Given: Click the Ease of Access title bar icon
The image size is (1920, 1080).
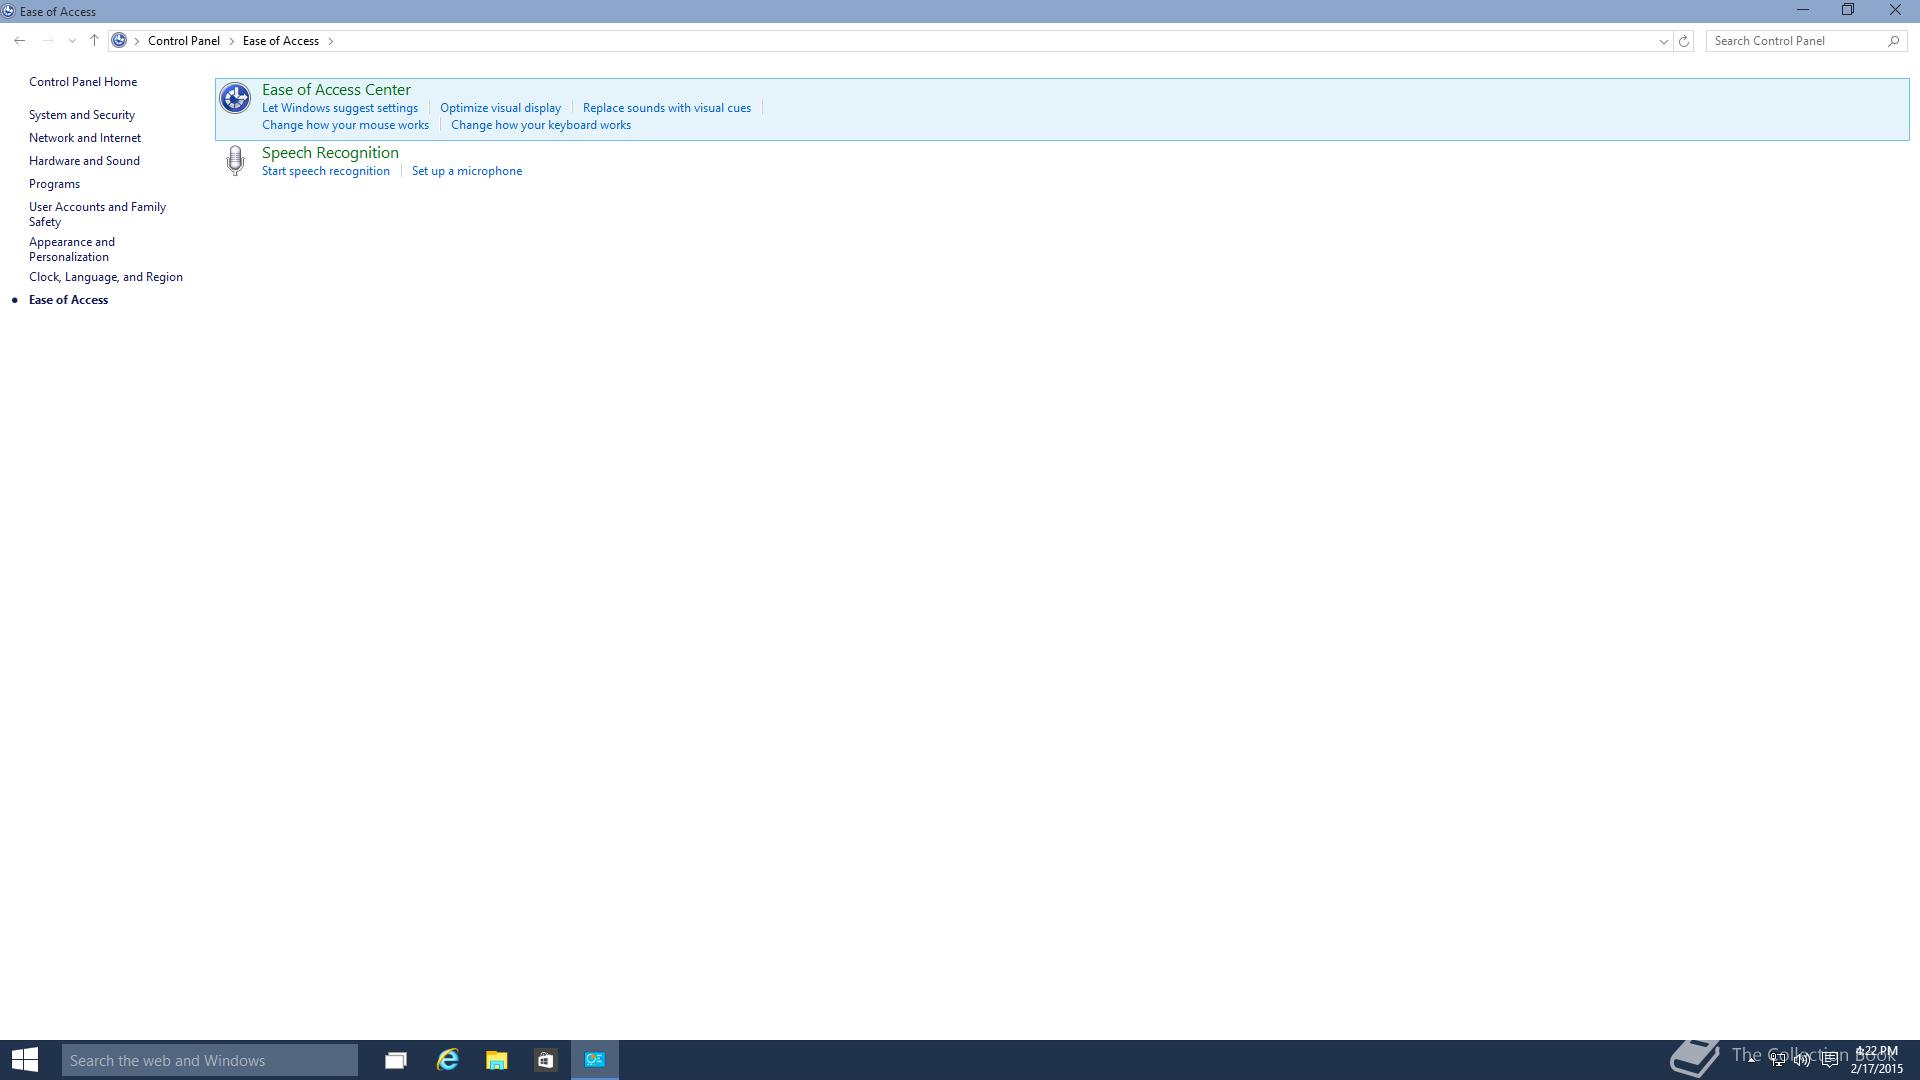Looking at the screenshot, I should tap(8, 11).
